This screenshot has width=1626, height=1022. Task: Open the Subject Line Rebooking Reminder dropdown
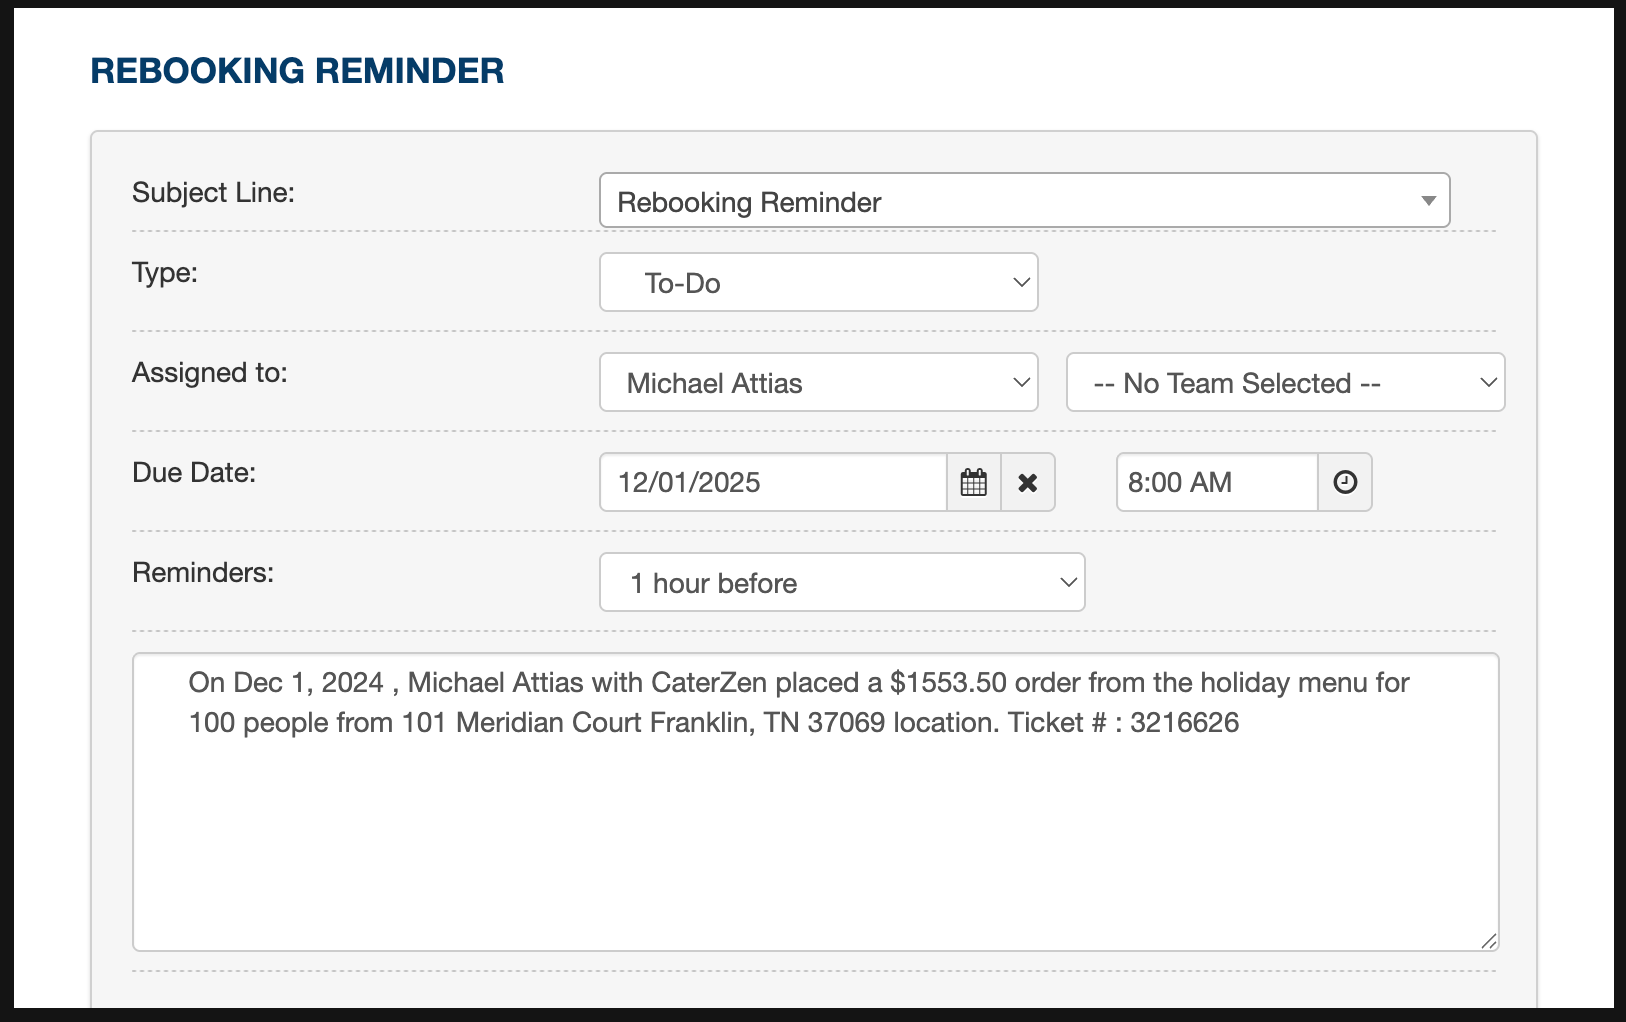coord(1024,201)
